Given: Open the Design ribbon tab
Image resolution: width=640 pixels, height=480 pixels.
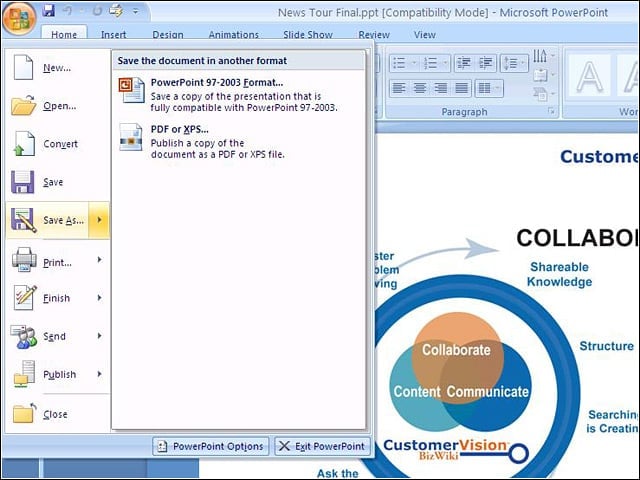Looking at the screenshot, I should (x=168, y=35).
